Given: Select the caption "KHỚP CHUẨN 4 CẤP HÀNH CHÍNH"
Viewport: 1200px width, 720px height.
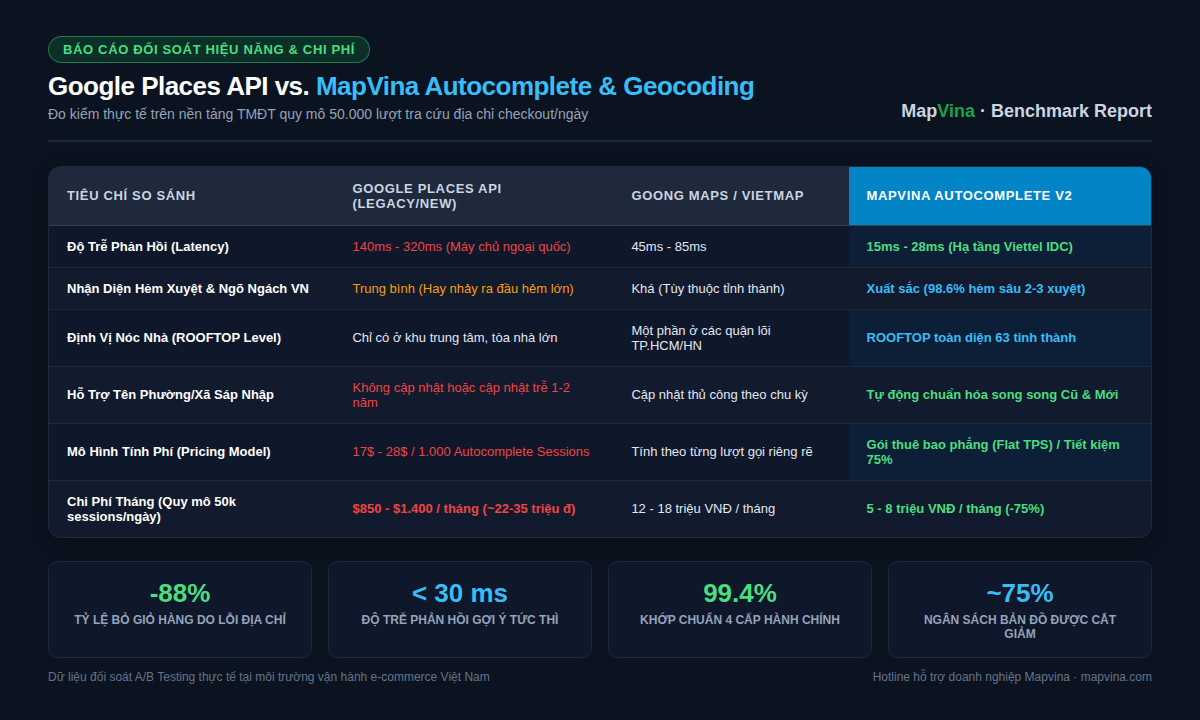Looking at the screenshot, I should click(x=740, y=620).
